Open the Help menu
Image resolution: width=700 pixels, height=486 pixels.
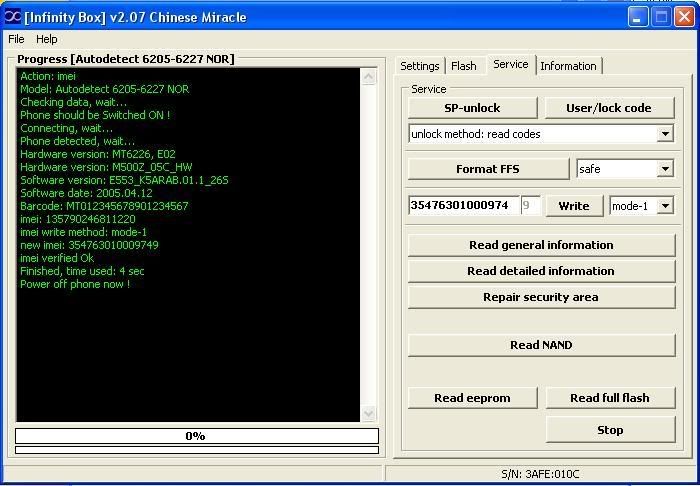[46, 39]
